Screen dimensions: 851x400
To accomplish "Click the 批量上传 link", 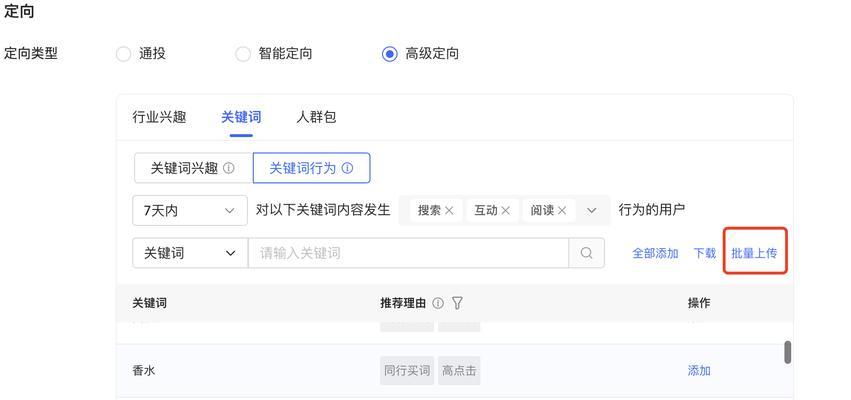I will tap(754, 253).
